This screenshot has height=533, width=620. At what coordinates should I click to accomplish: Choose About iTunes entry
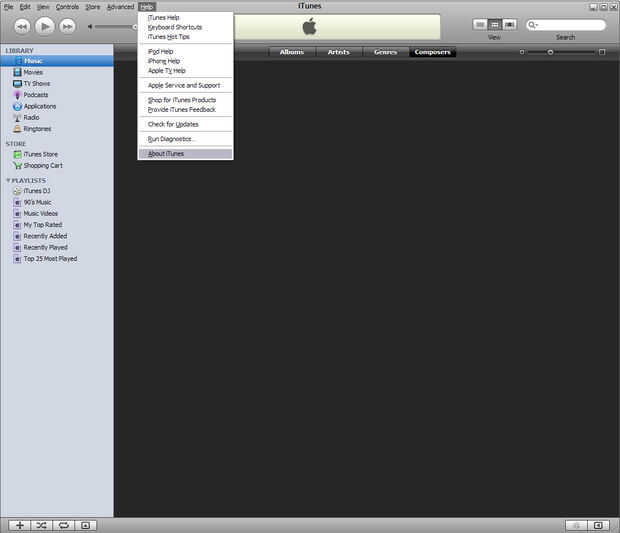point(185,154)
